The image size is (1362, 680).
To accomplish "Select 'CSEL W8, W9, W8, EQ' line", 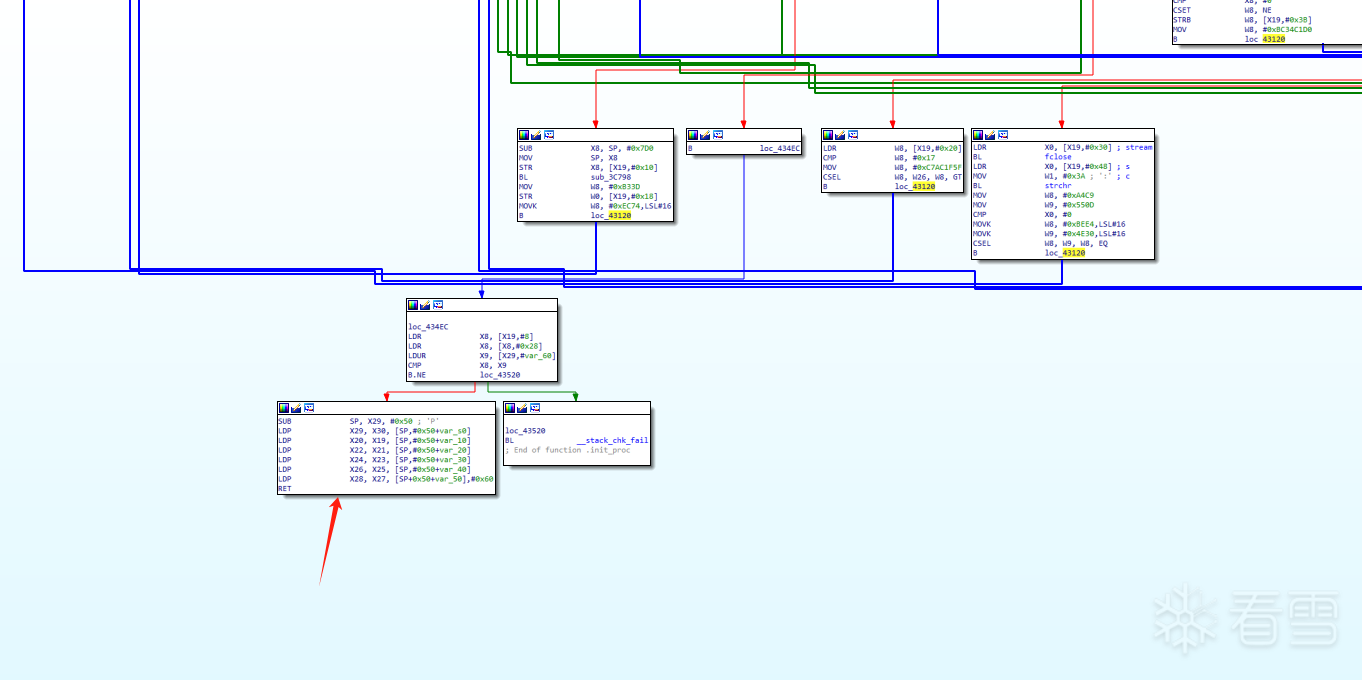I will [x=1040, y=243].
